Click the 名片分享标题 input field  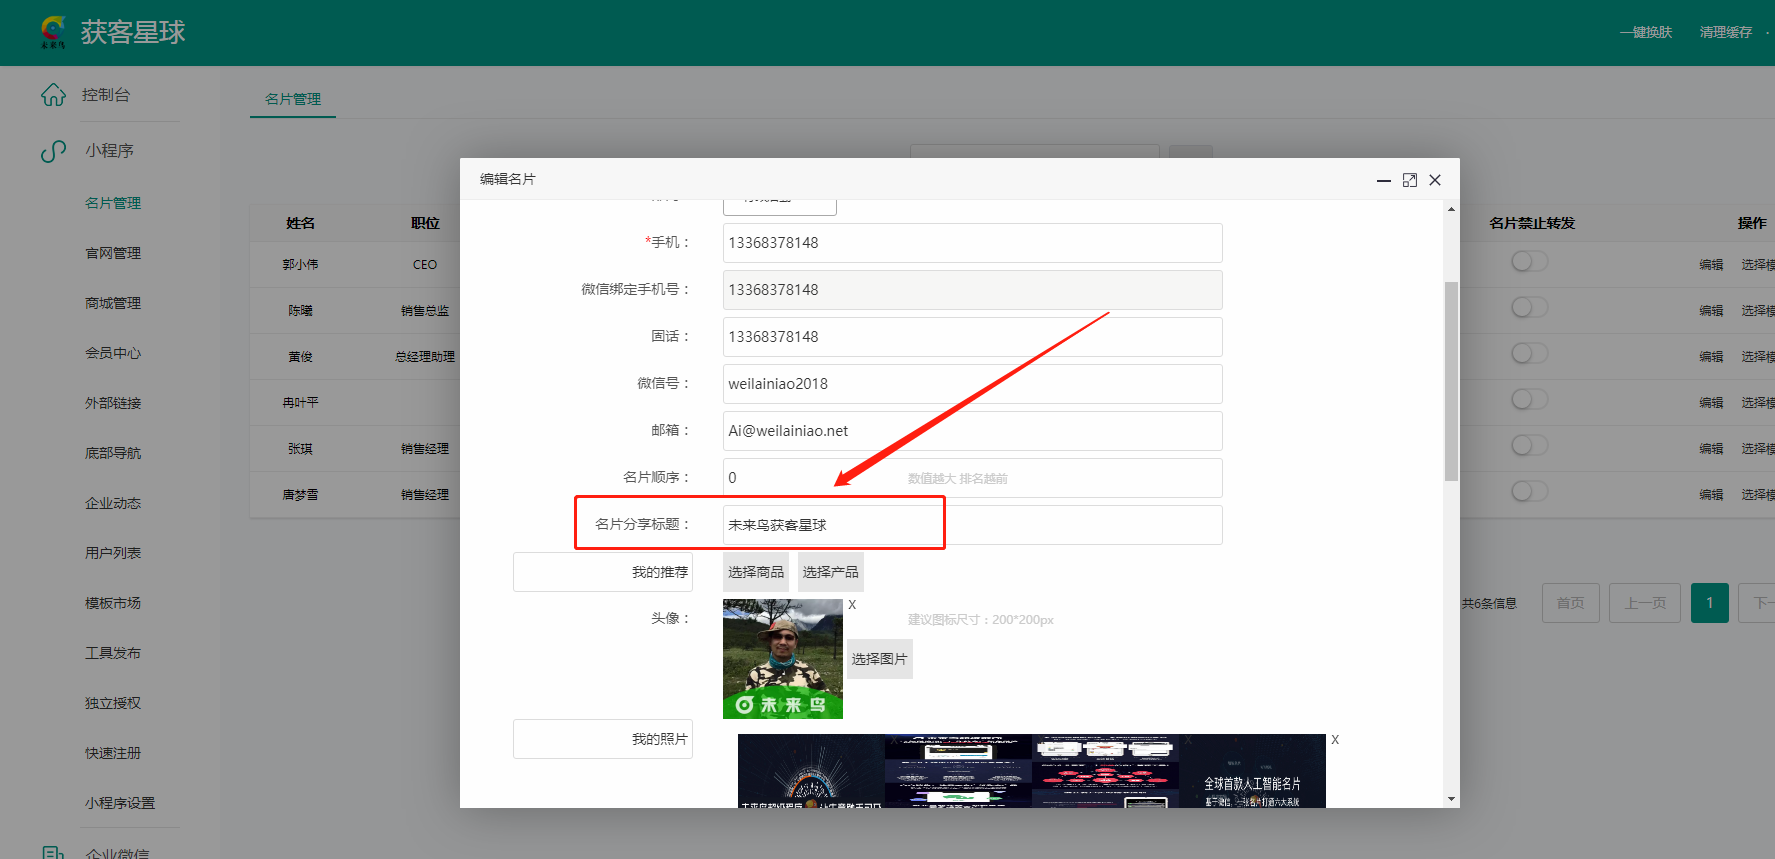[972, 525]
